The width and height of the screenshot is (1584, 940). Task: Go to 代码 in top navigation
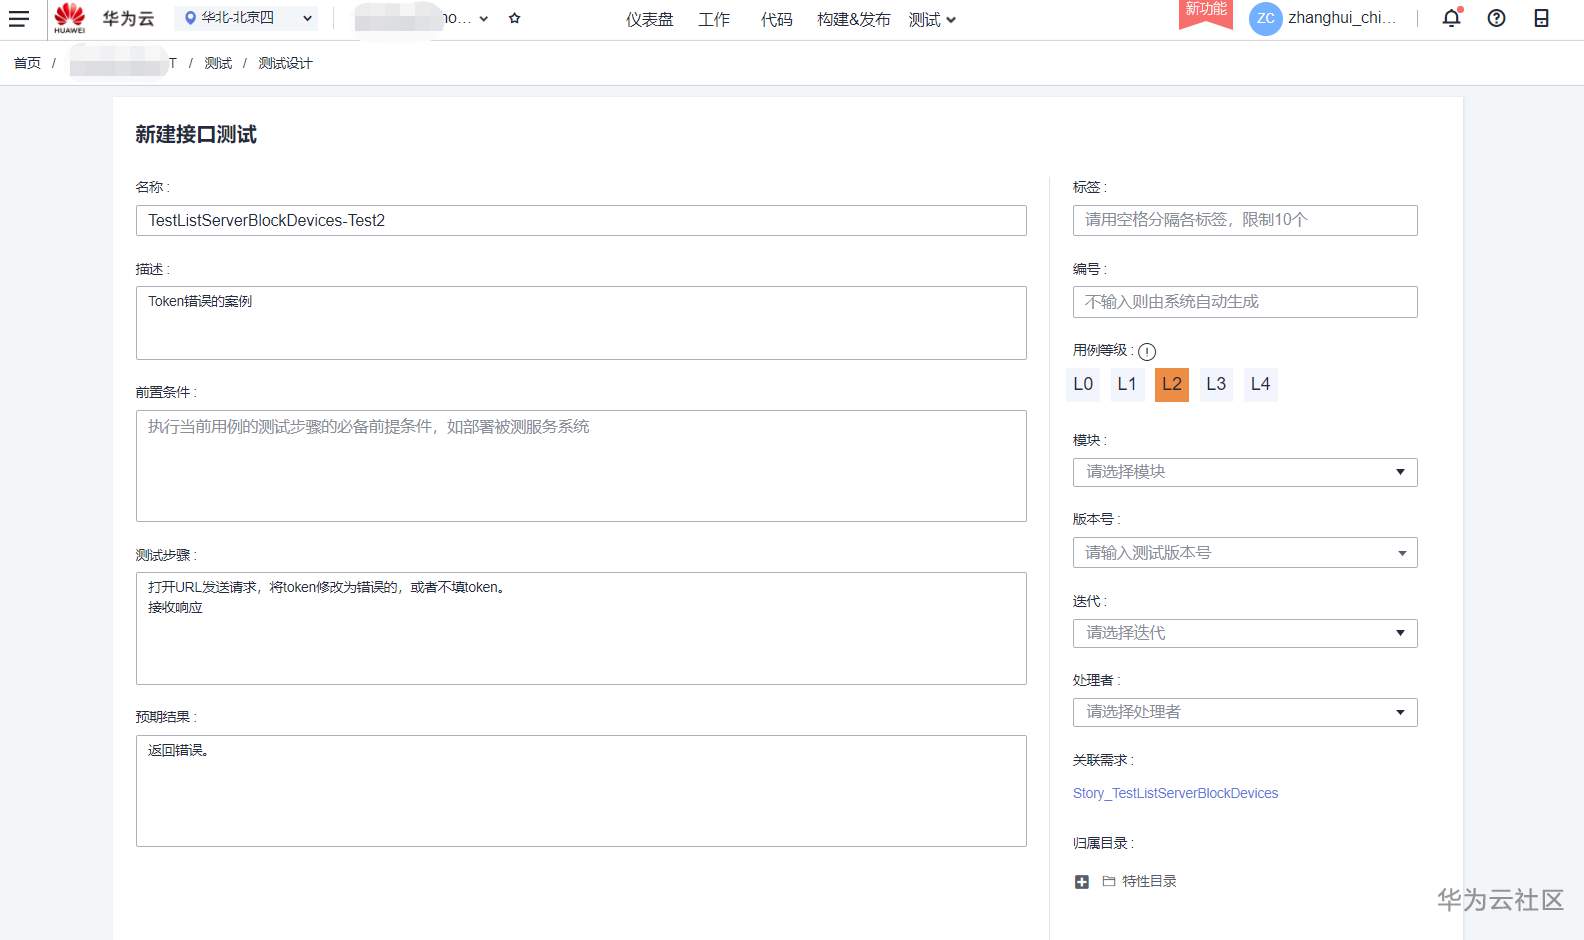pyautogui.click(x=776, y=19)
